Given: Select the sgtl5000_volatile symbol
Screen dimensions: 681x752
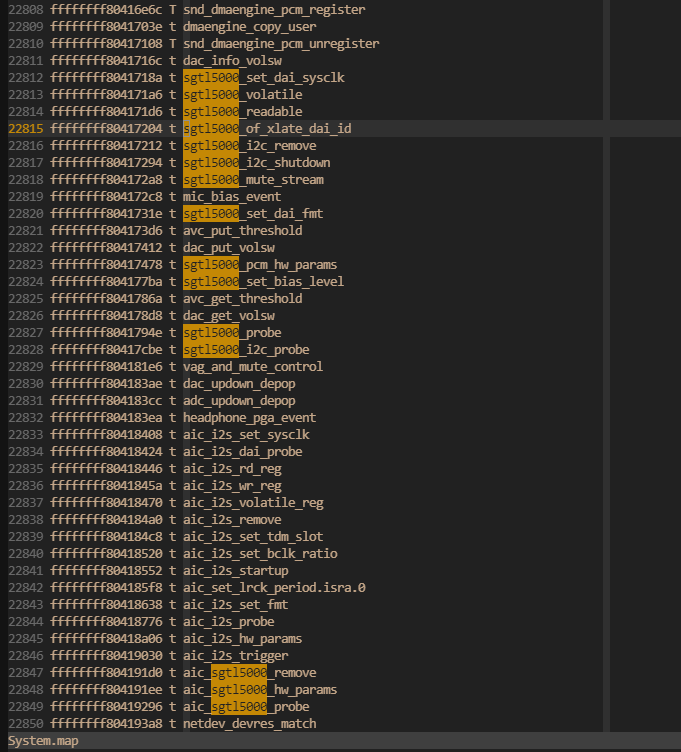Looking at the screenshot, I should click(243, 95).
